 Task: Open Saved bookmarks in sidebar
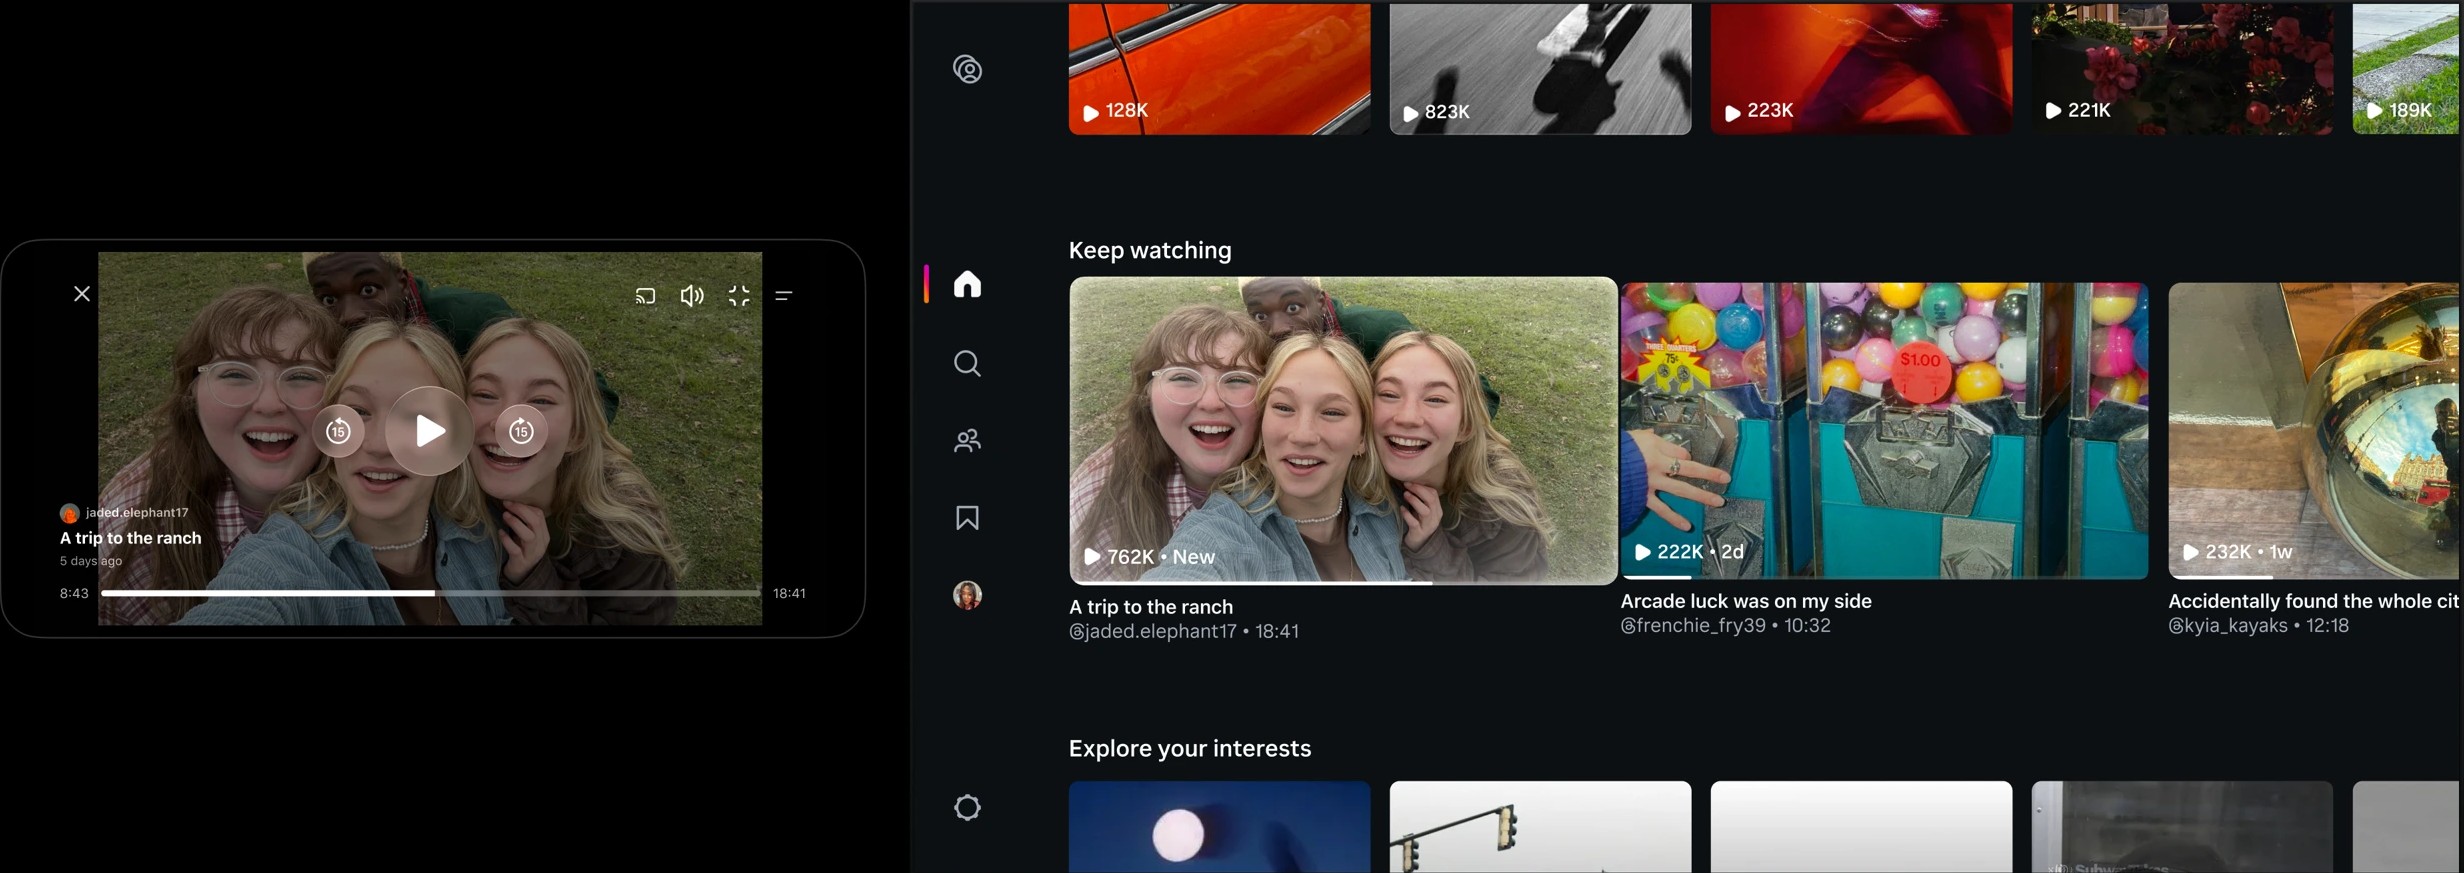[x=967, y=517]
